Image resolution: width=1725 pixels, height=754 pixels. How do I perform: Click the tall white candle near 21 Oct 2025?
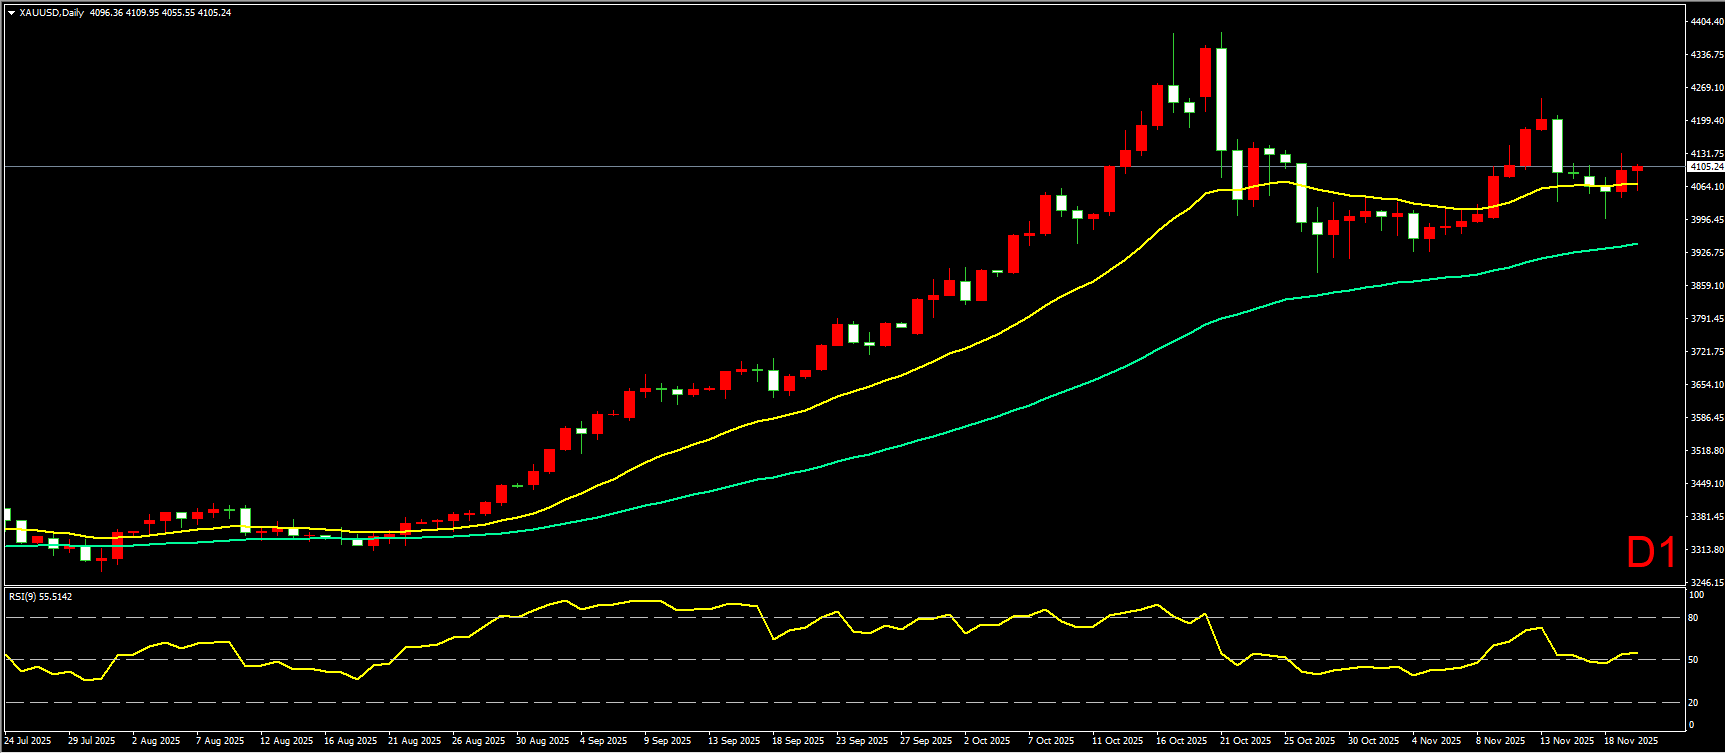tap(1221, 100)
